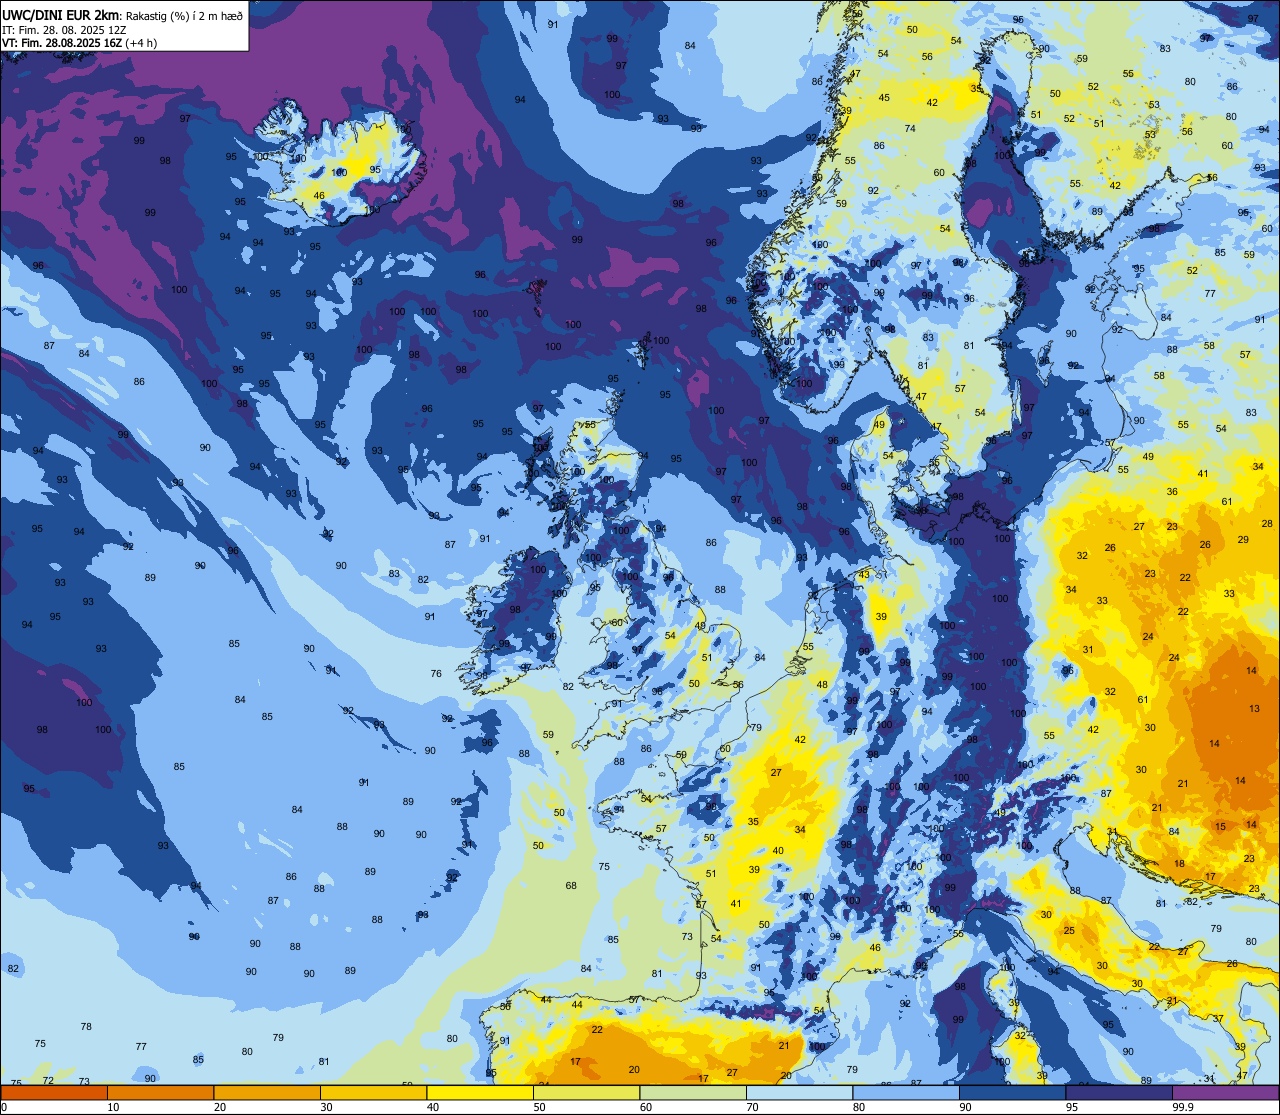Click the humidity value 68 on the map
The height and width of the screenshot is (1115, 1280).
pos(571,885)
